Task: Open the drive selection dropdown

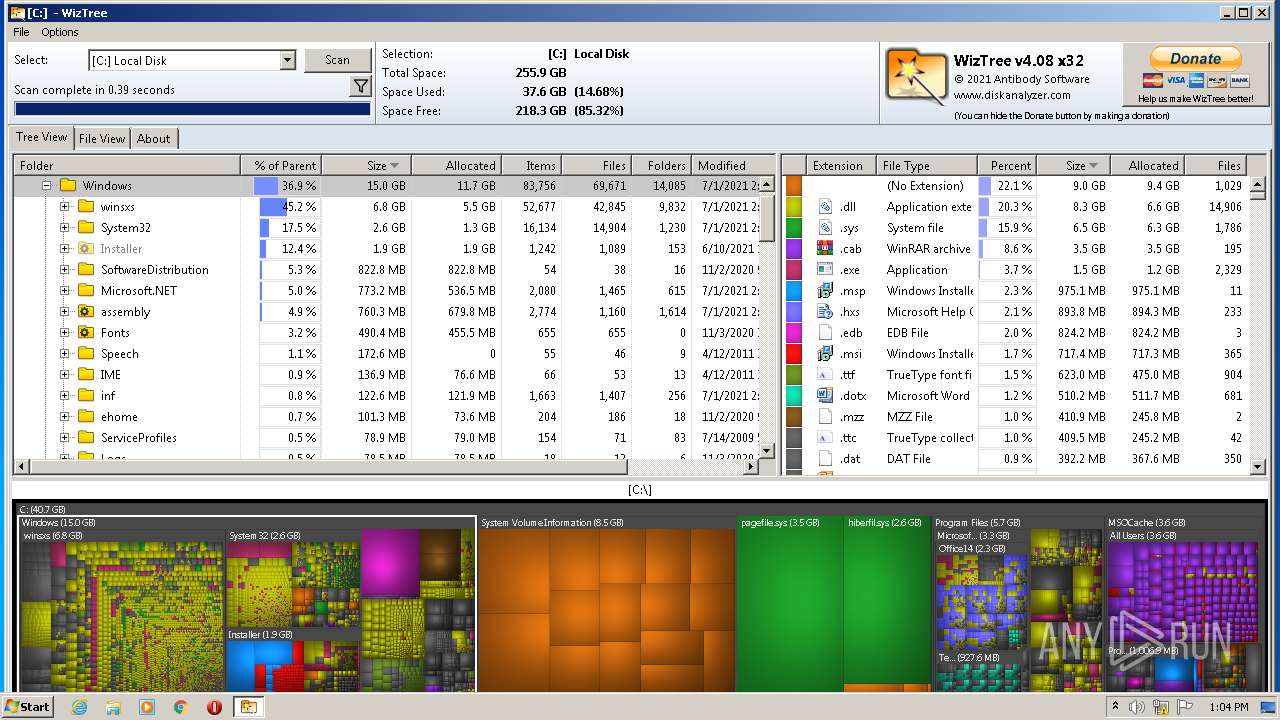Action: pos(288,61)
